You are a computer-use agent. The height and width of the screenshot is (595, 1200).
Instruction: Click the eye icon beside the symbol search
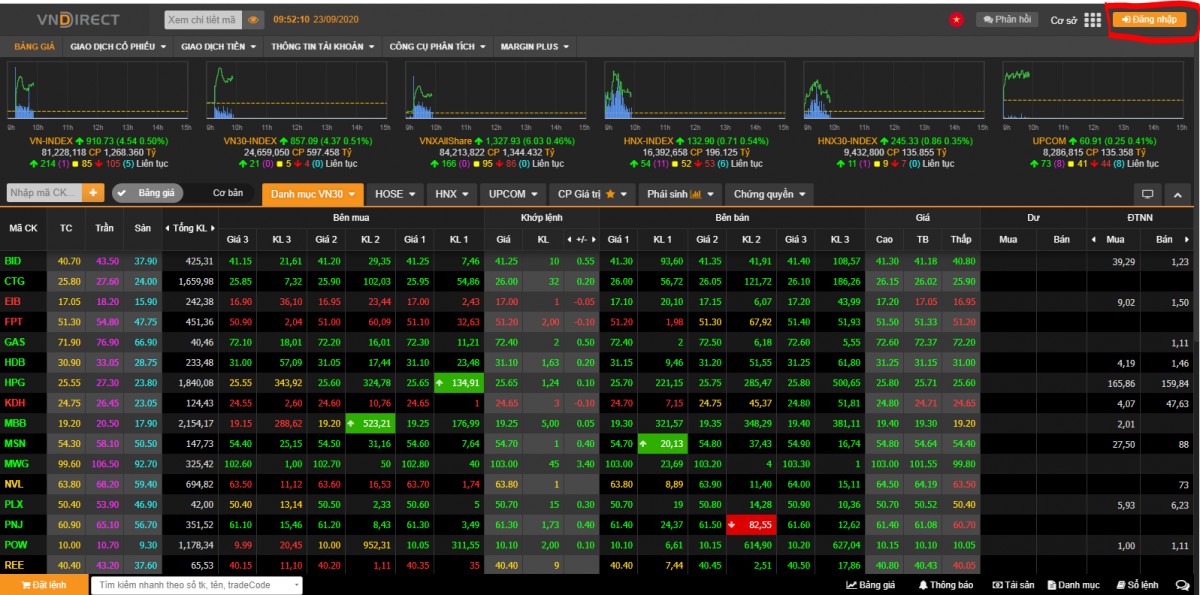[x=253, y=19]
